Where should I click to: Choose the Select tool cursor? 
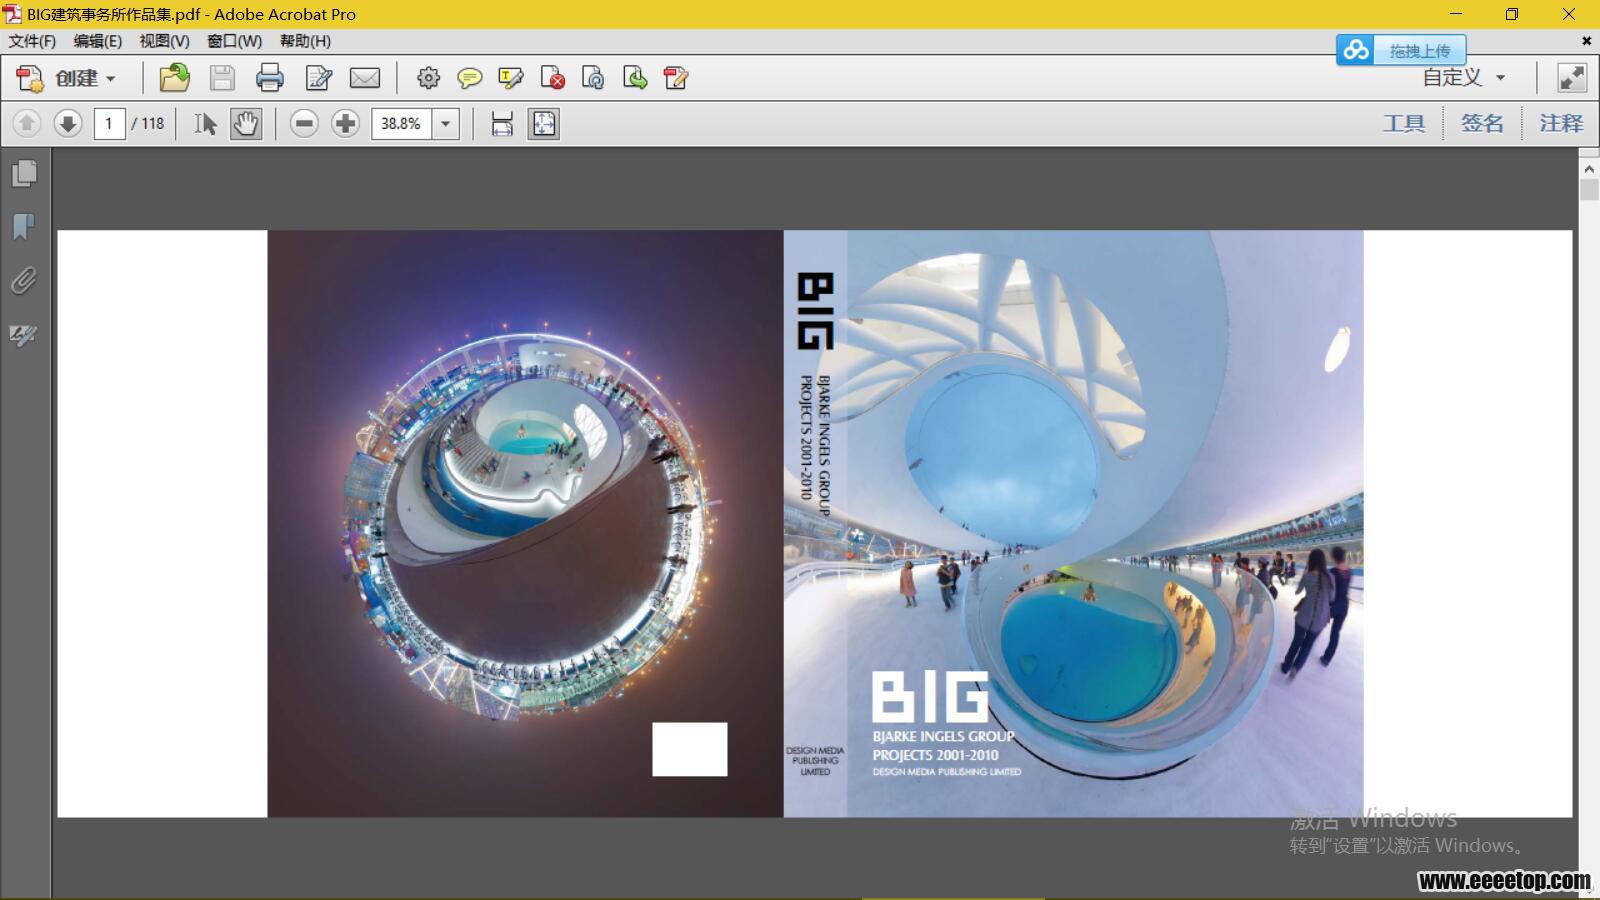[205, 123]
